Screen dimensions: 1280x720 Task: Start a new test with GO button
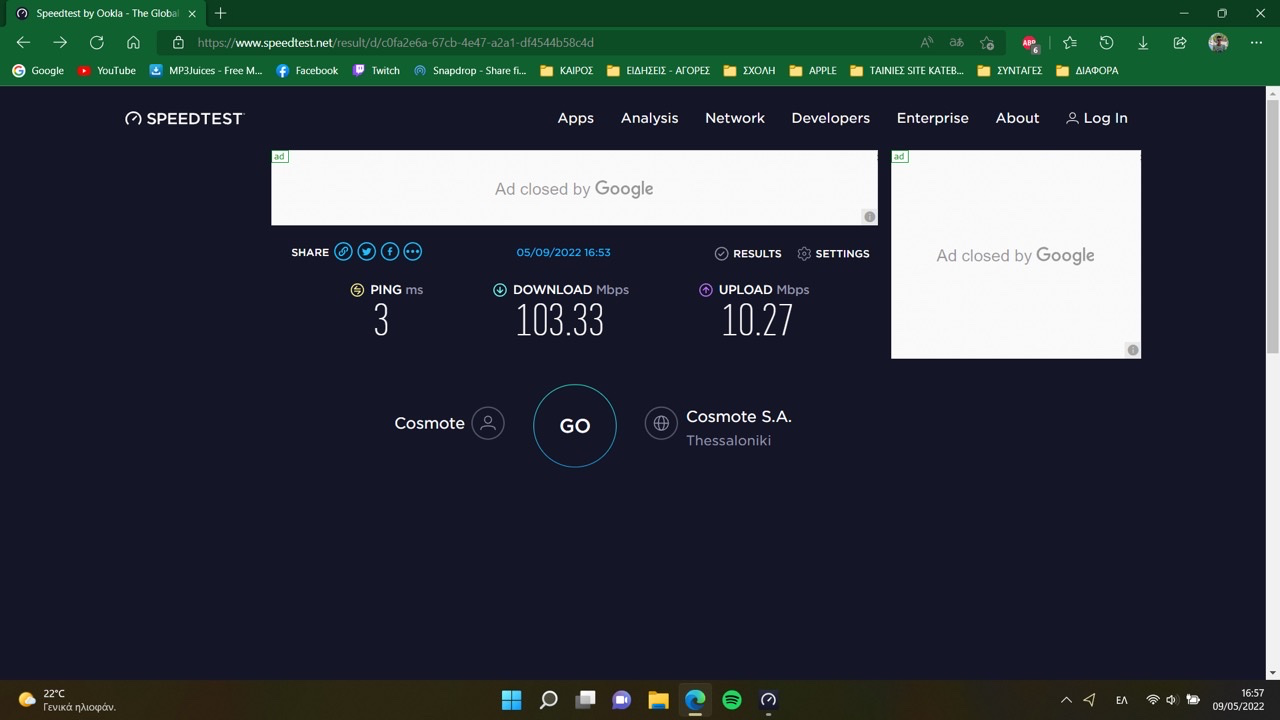[x=575, y=425]
